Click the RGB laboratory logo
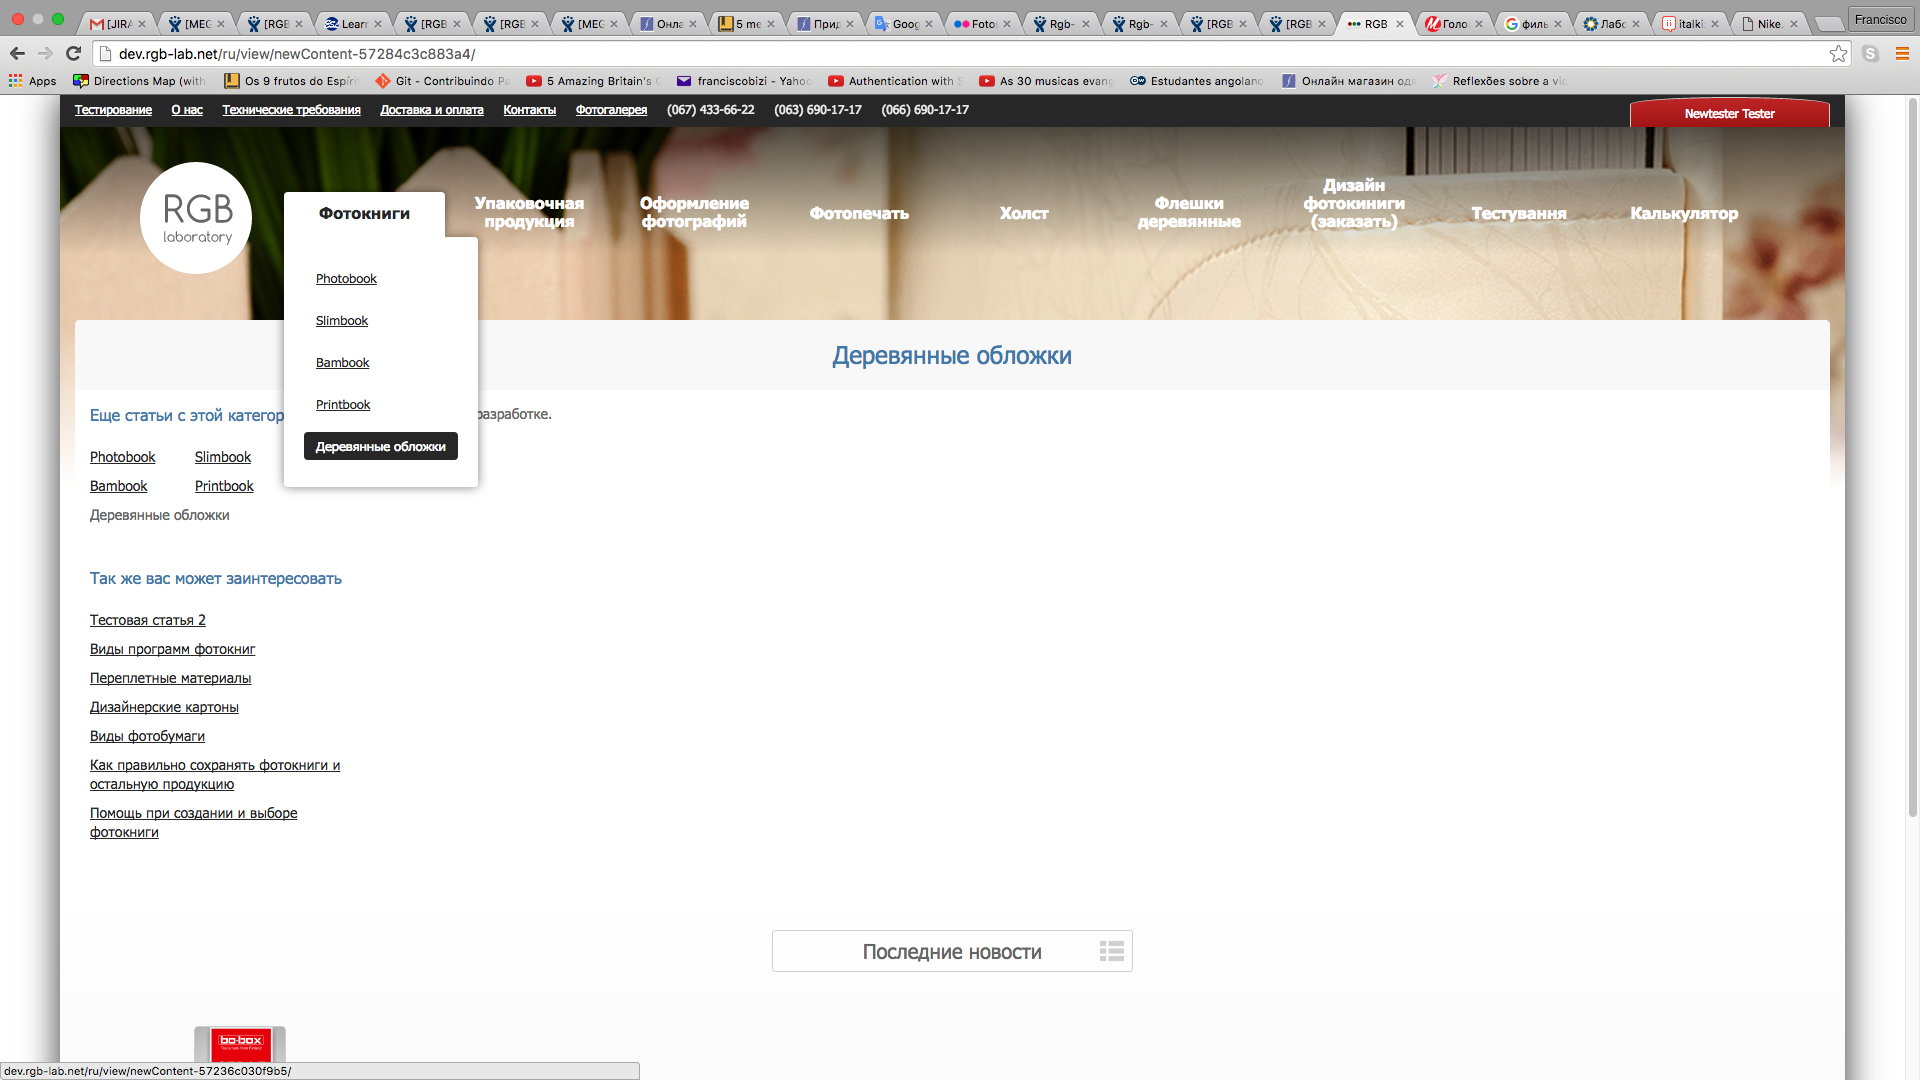Image resolution: width=1920 pixels, height=1080 pixels. [196, 218]
